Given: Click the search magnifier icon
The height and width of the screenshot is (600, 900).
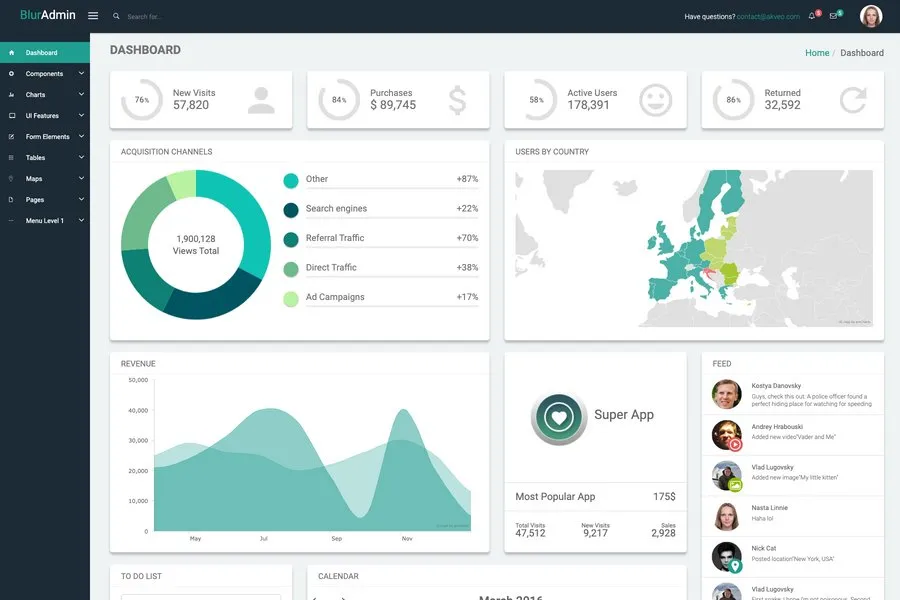Looking at the screenshot, I should [x=116, y=17].
